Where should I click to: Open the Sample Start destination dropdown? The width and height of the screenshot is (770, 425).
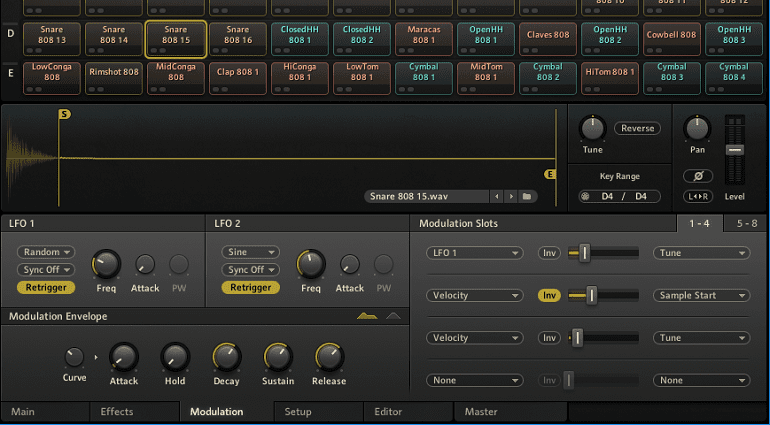point(701,295)
